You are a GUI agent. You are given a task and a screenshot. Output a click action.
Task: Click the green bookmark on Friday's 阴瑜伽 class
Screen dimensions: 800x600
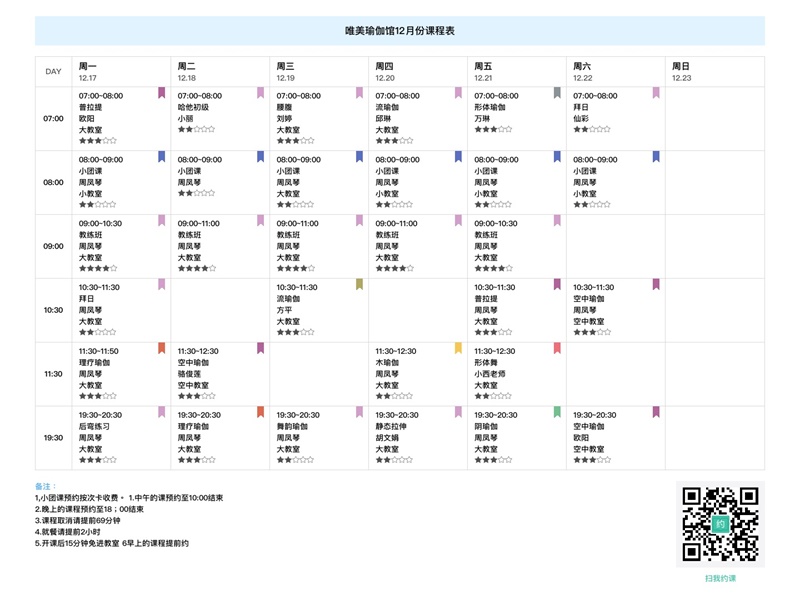coord(557,412)
